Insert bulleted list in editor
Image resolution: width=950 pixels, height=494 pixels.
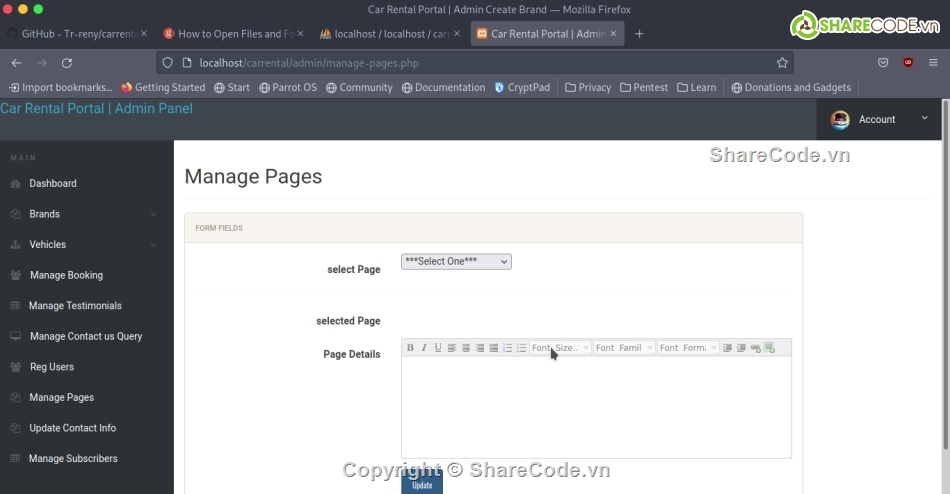point(521,348)
